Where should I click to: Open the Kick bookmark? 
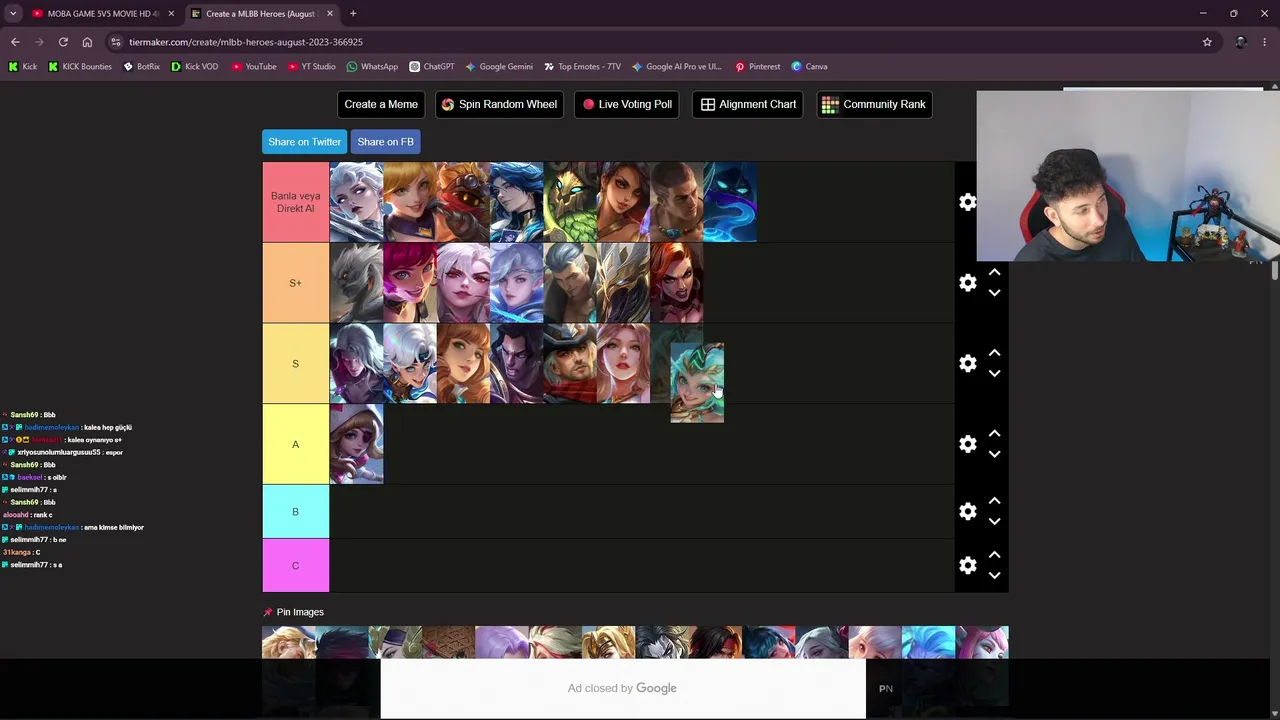pyautogui.click(x=23, y=67)
